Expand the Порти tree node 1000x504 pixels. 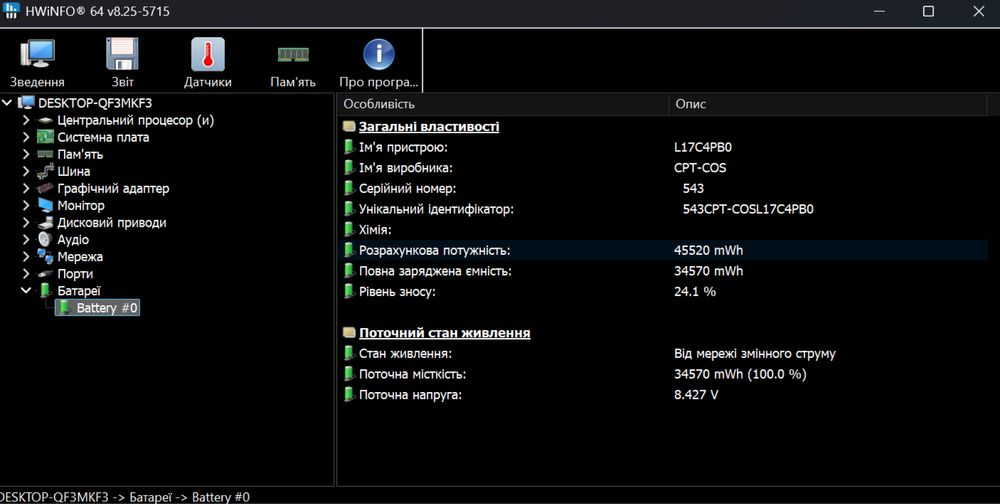coord(26,274)
